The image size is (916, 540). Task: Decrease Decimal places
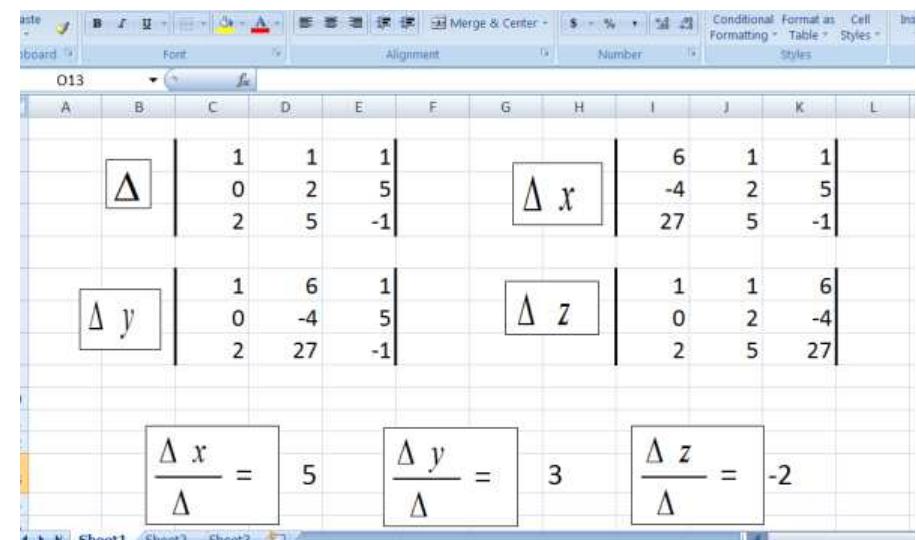pos(686,23)
